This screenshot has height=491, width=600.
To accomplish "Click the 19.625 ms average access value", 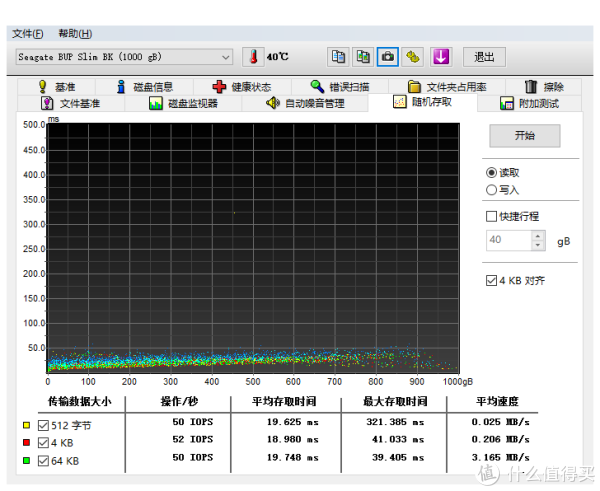I will pyautogui.click(x=293, y=422).
